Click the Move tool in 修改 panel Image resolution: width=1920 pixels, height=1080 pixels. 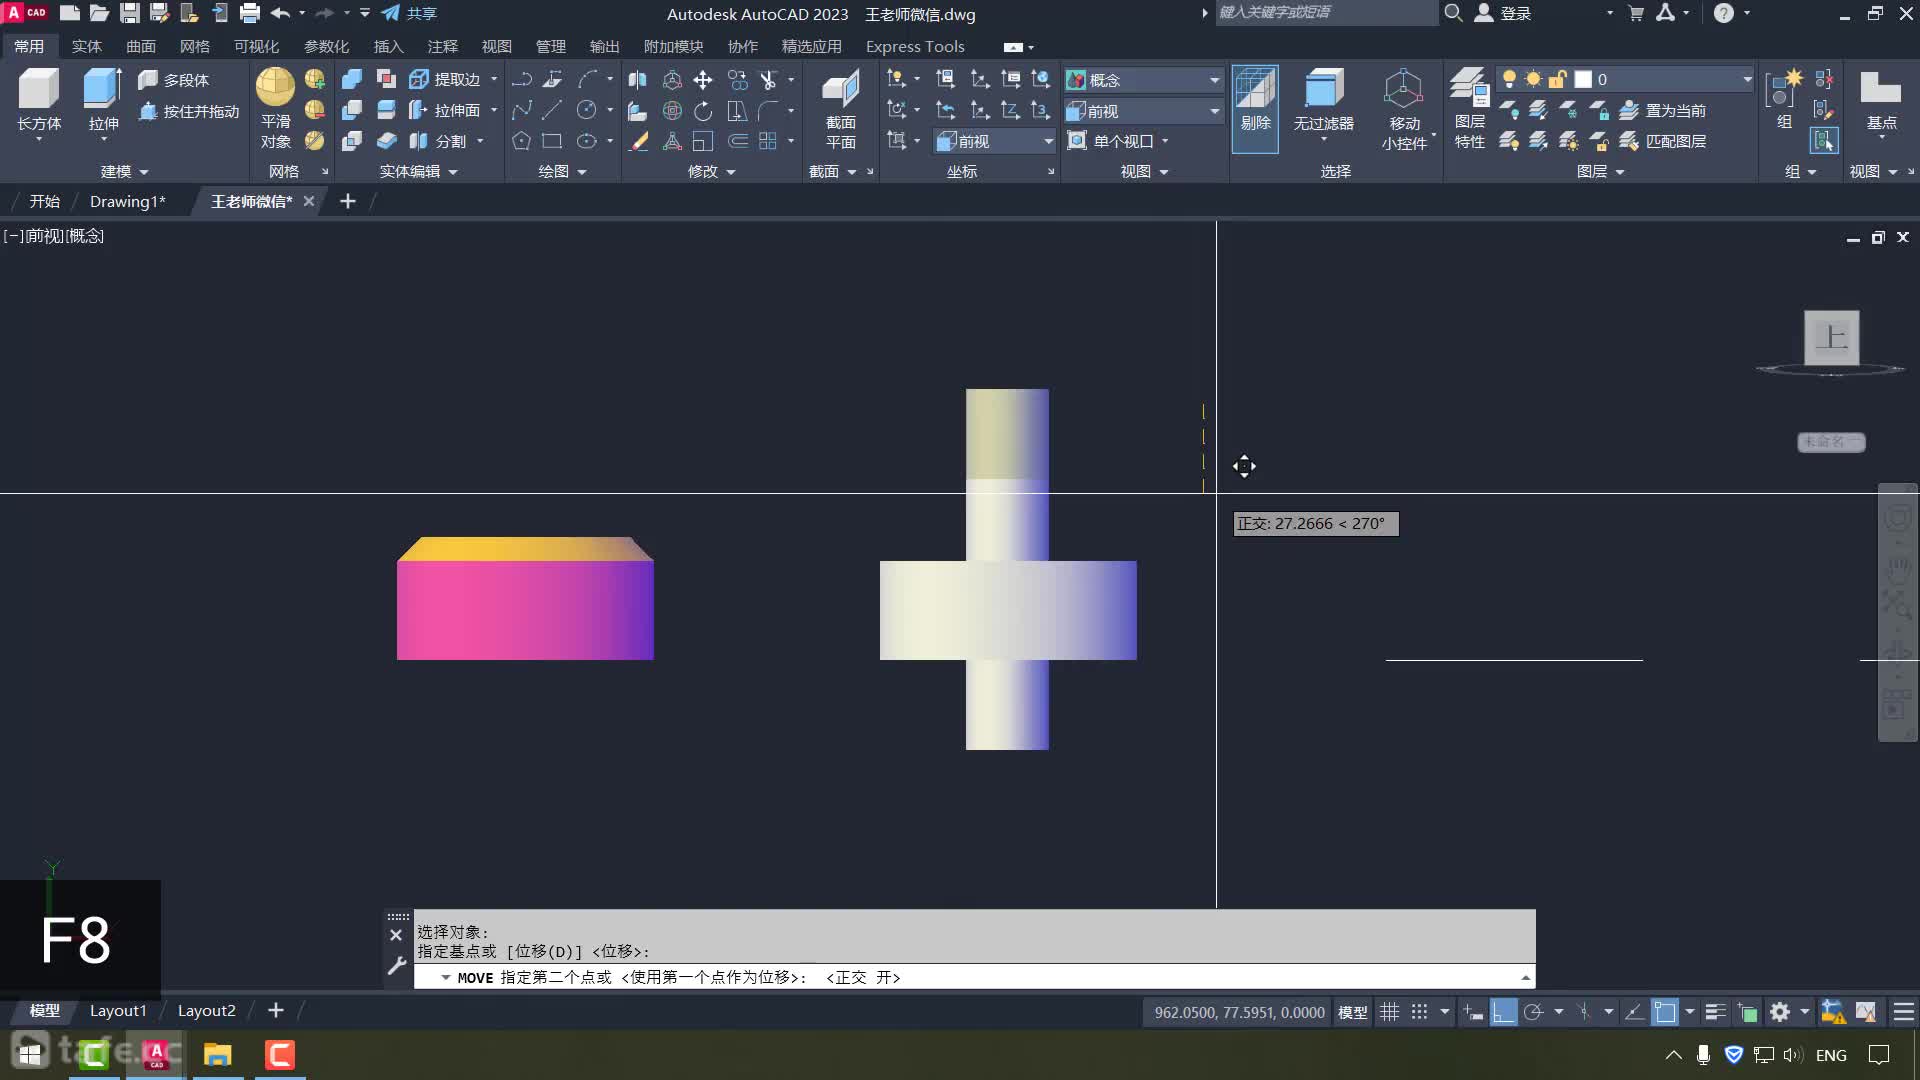[x=703, y=79]
